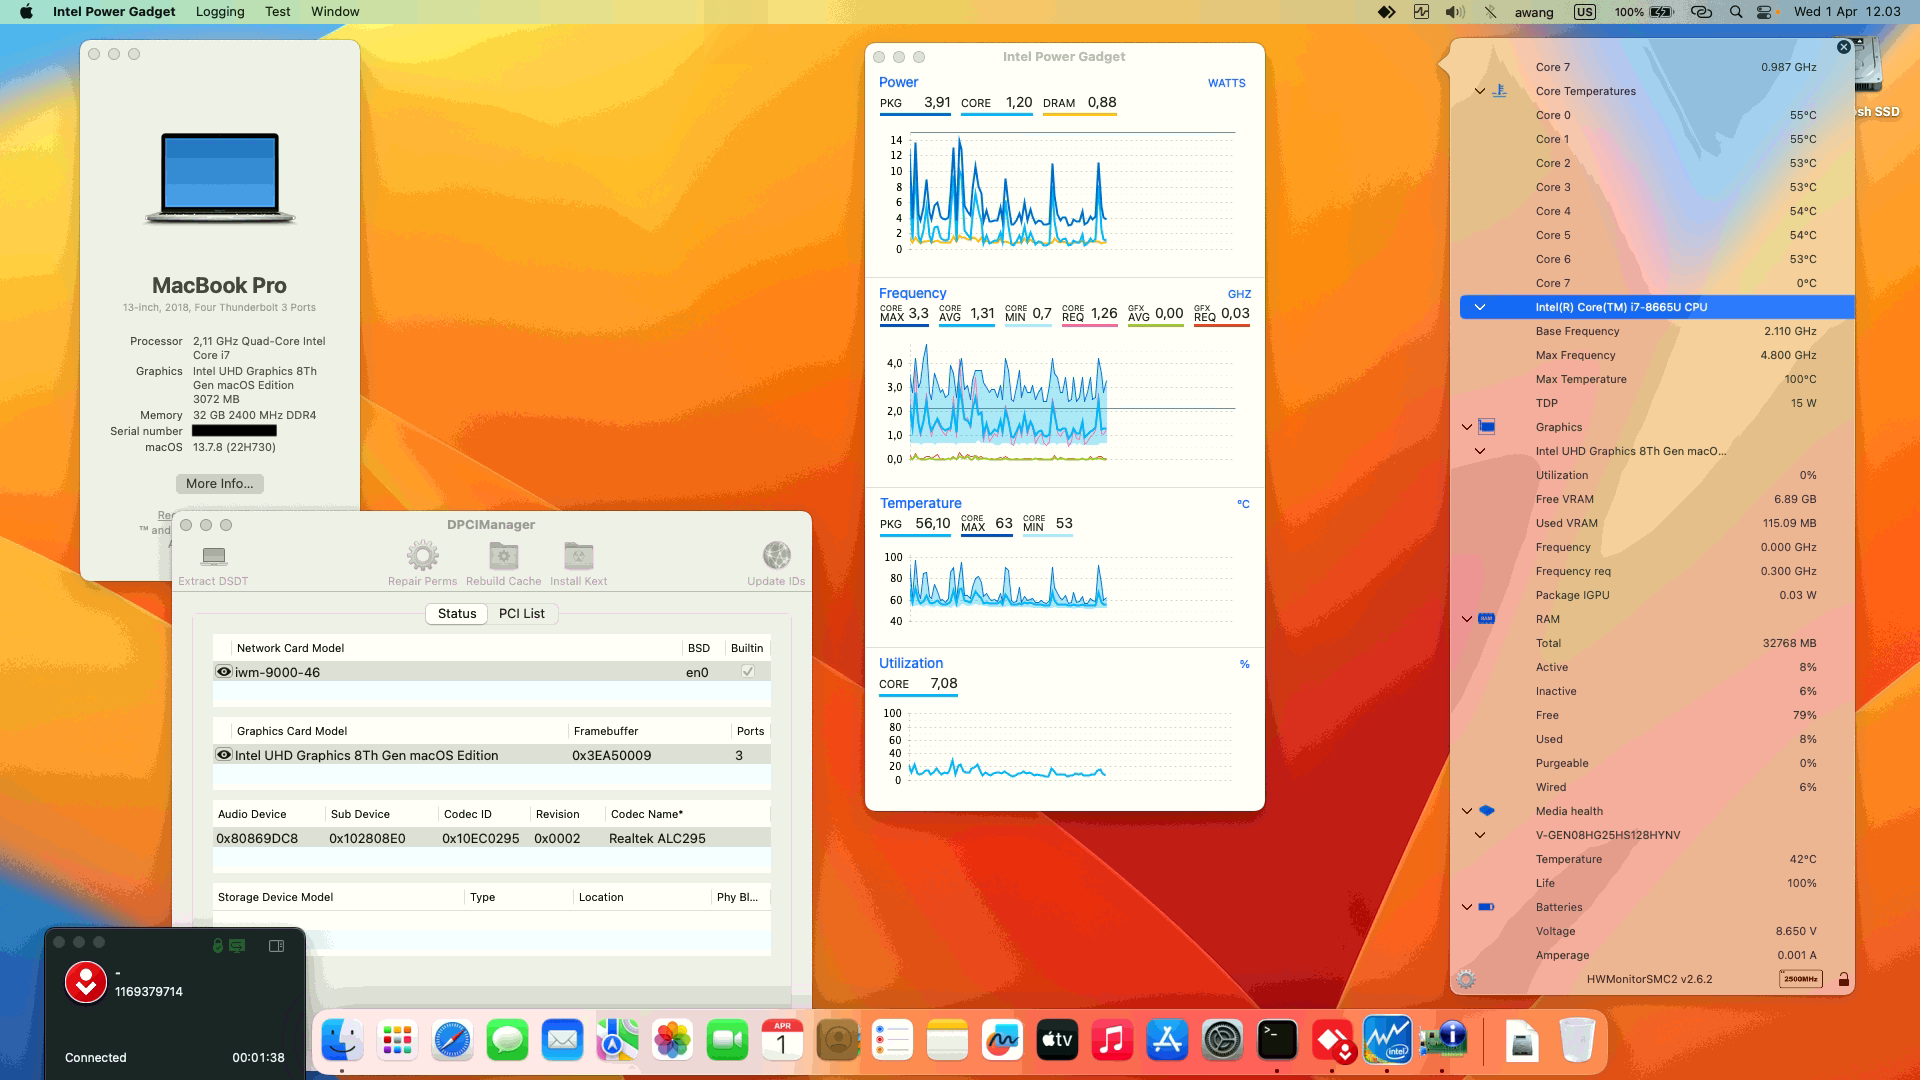Collapse the RAM section
Screen dimensions: 1920x1080
click(x=1467, y=619)
